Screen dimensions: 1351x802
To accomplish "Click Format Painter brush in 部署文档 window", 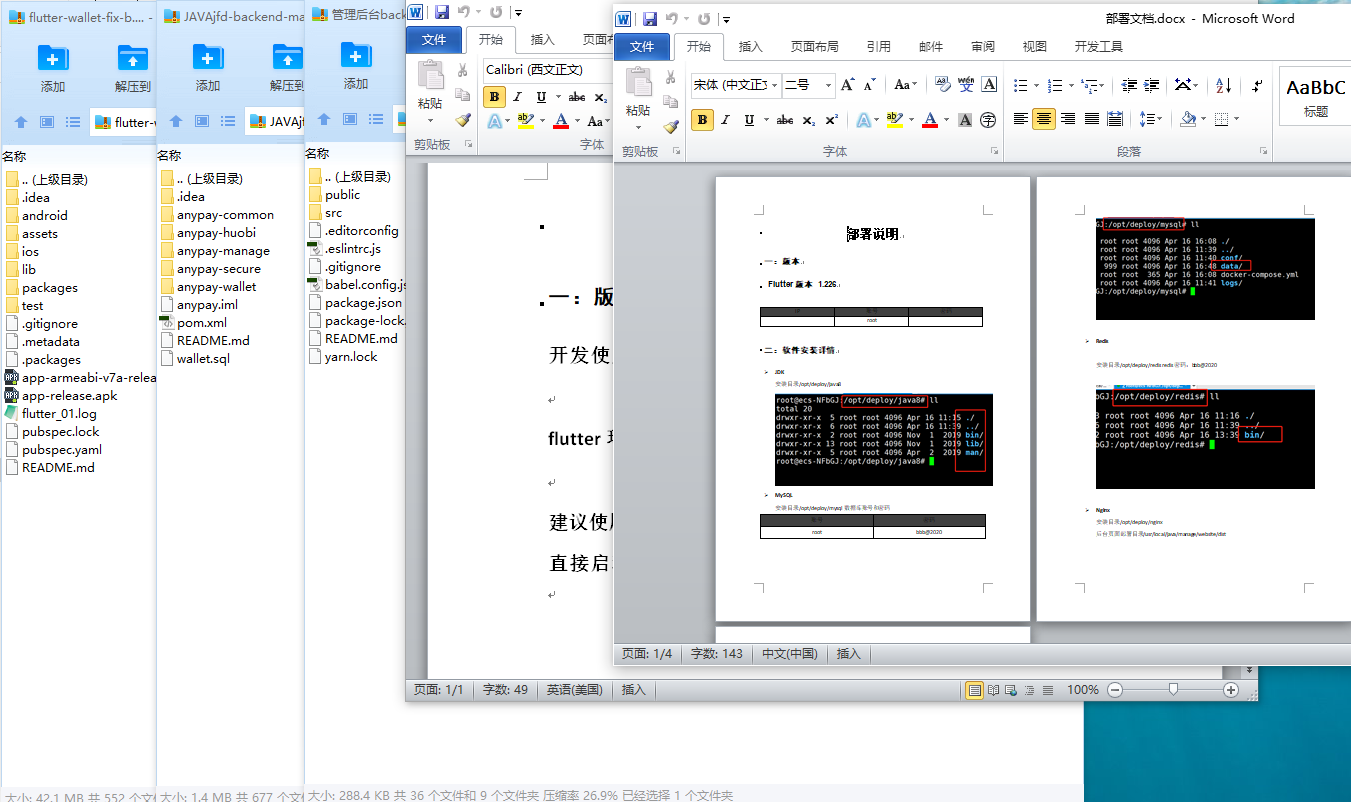I will point(670,126).
